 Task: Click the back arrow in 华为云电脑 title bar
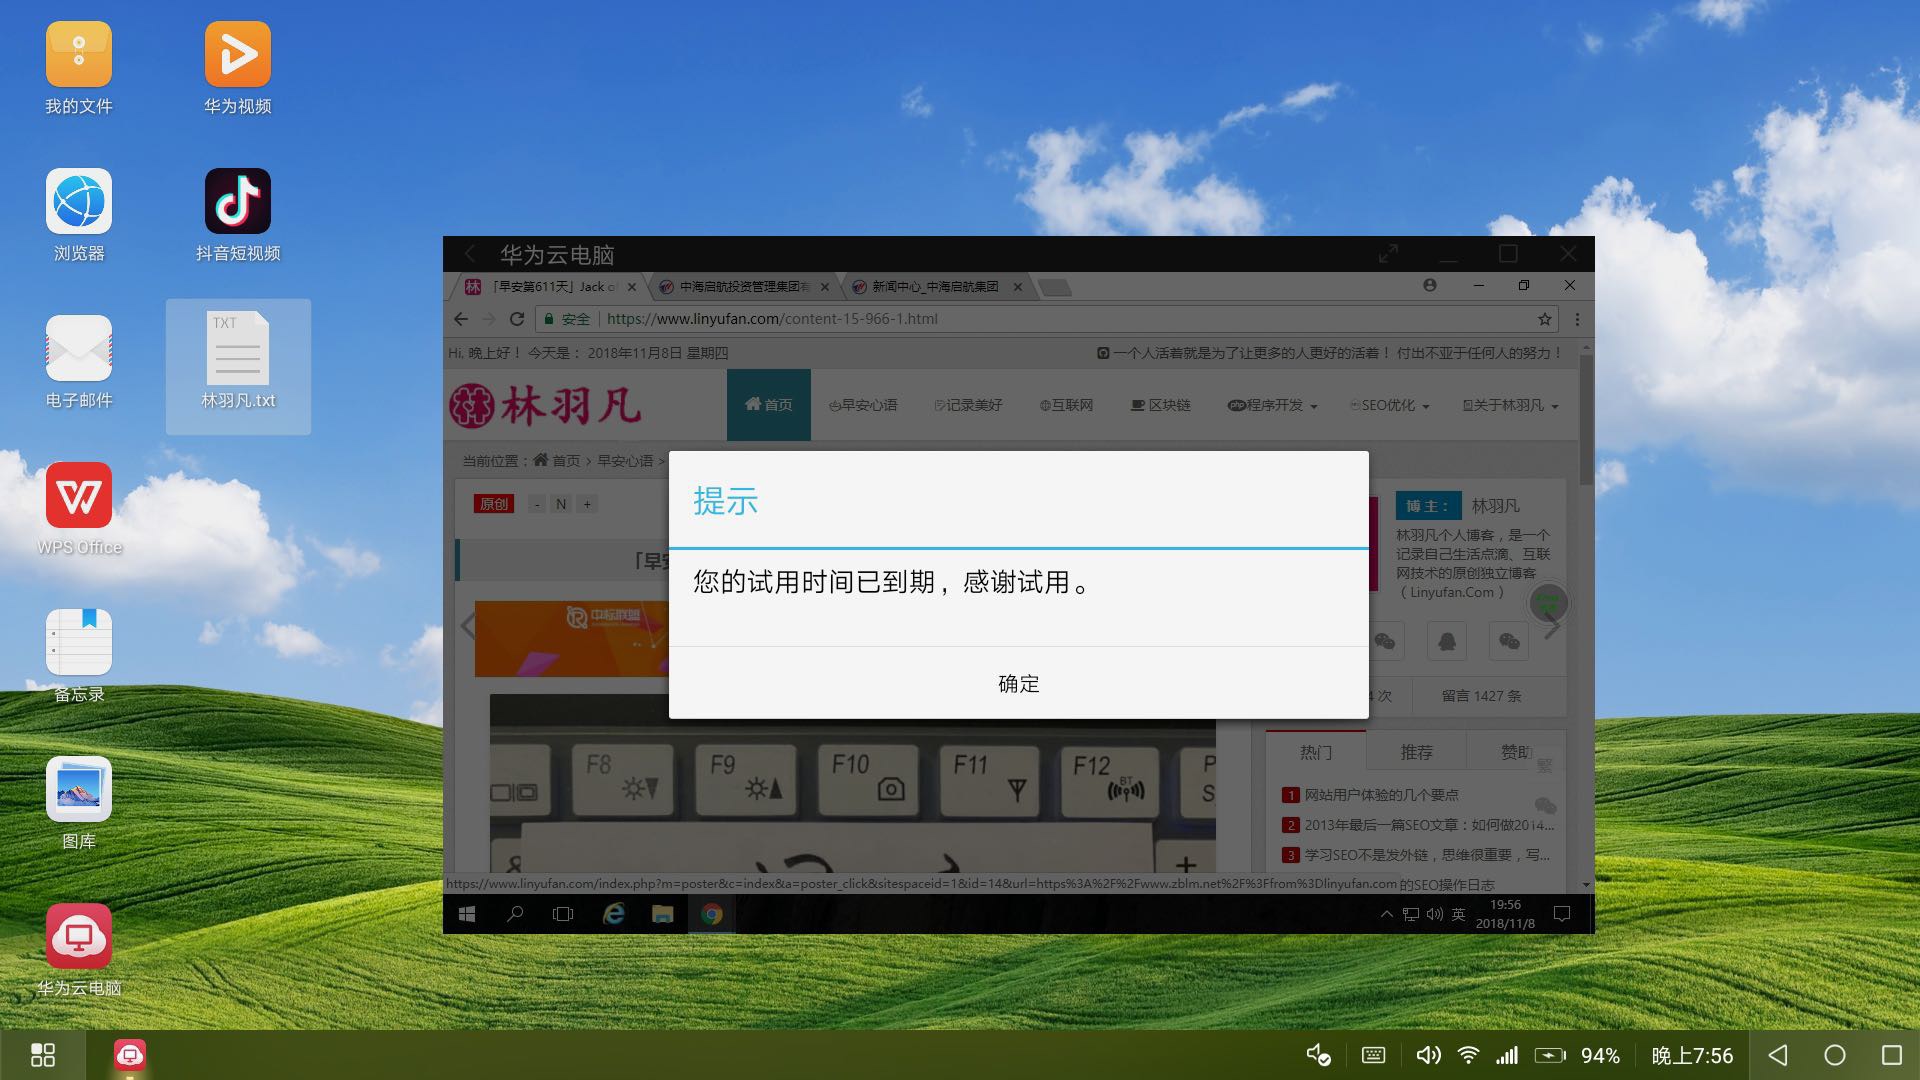pyautogui.click(x=470, y=254)
